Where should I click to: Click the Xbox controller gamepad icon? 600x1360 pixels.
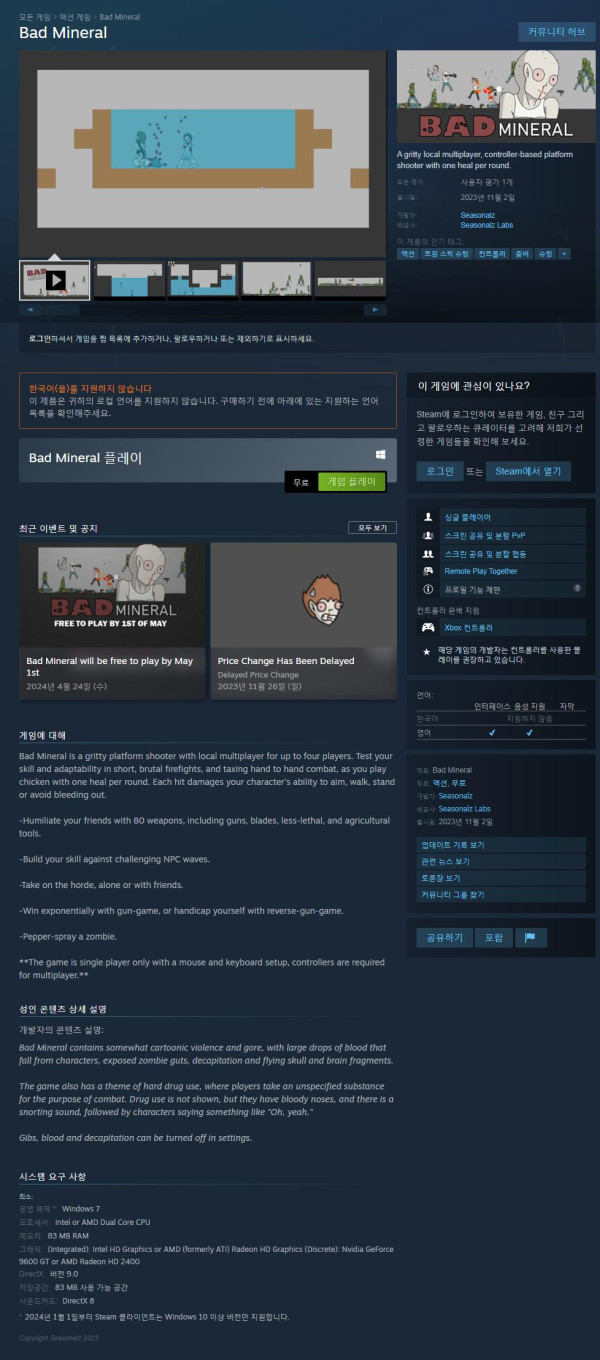(x=428, y=628)
